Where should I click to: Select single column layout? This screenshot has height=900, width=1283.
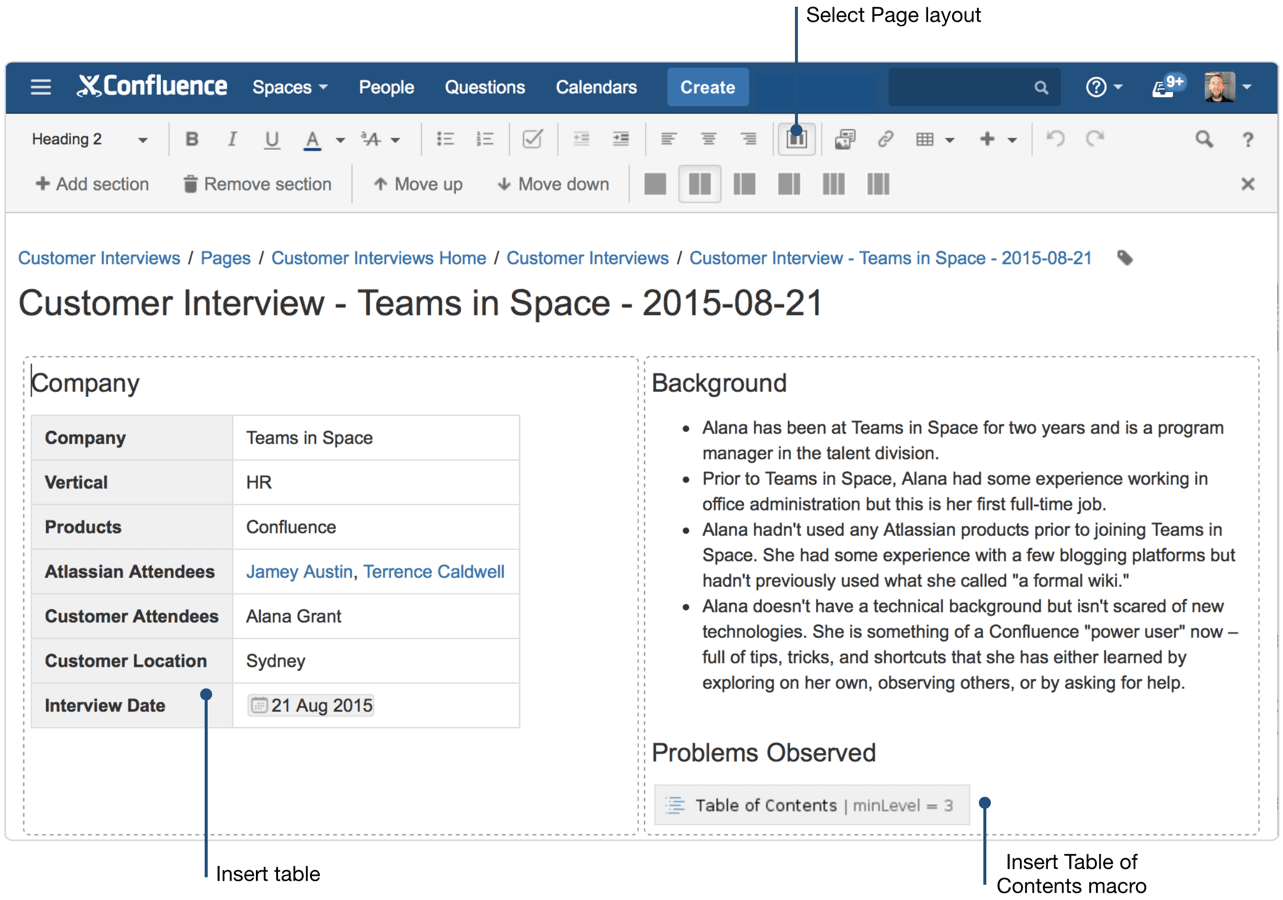click(x=655, y=184)
